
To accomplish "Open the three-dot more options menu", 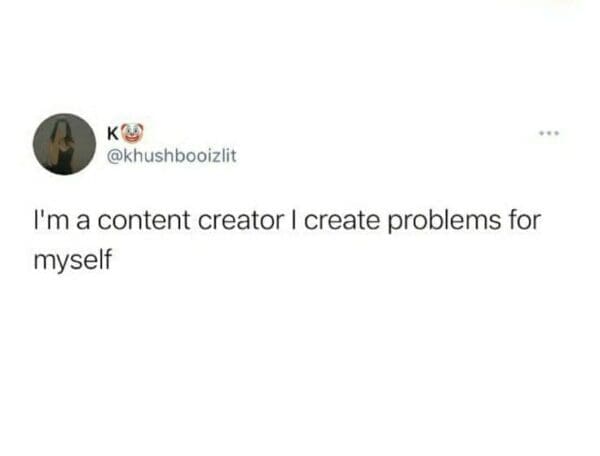I will [x=549, y=134].
